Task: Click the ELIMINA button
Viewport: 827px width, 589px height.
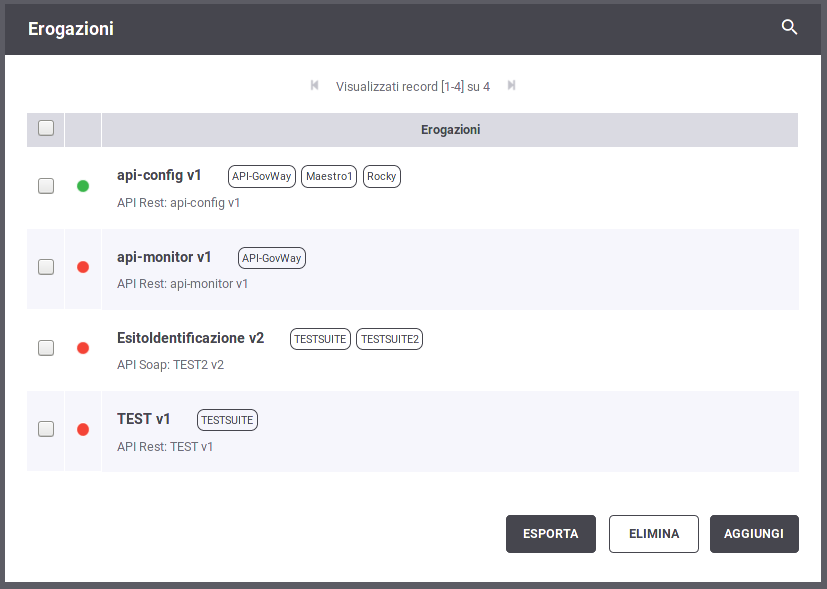Action: 653,534
